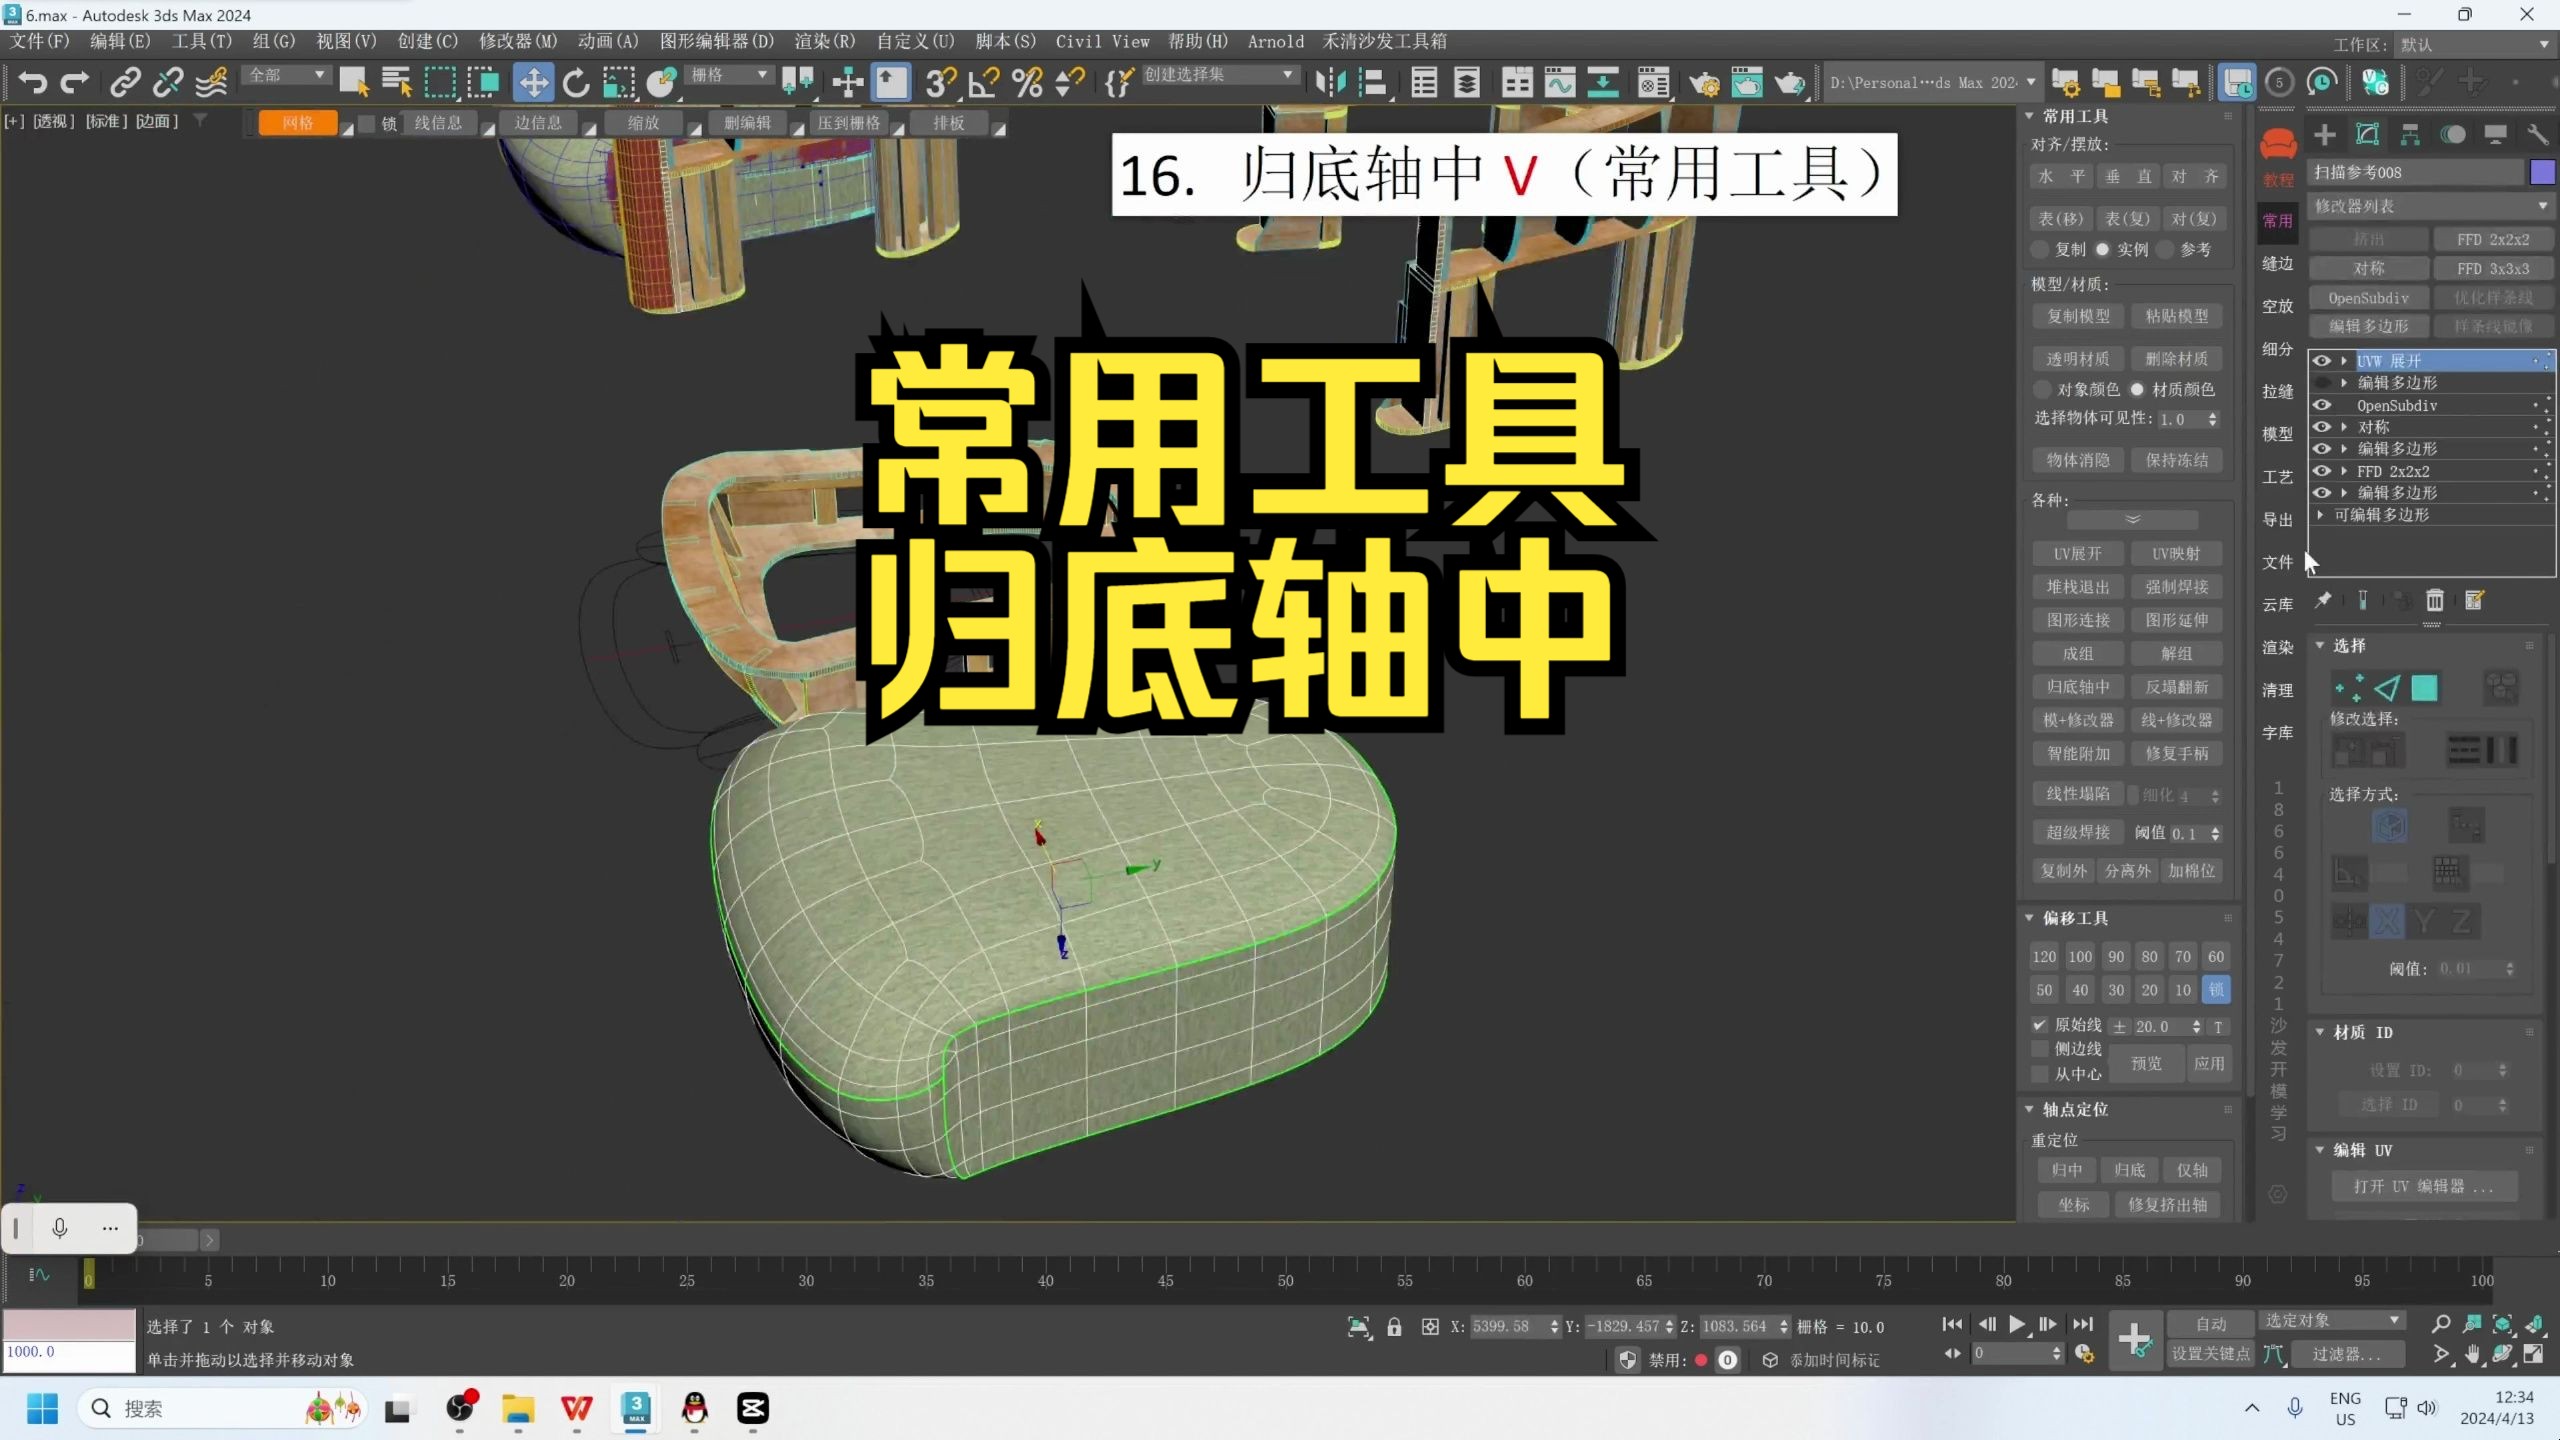The height and width of the screenshot is (1440, 2560).
Task: Check the 从中心 option
Action: pos(2041,1073)
